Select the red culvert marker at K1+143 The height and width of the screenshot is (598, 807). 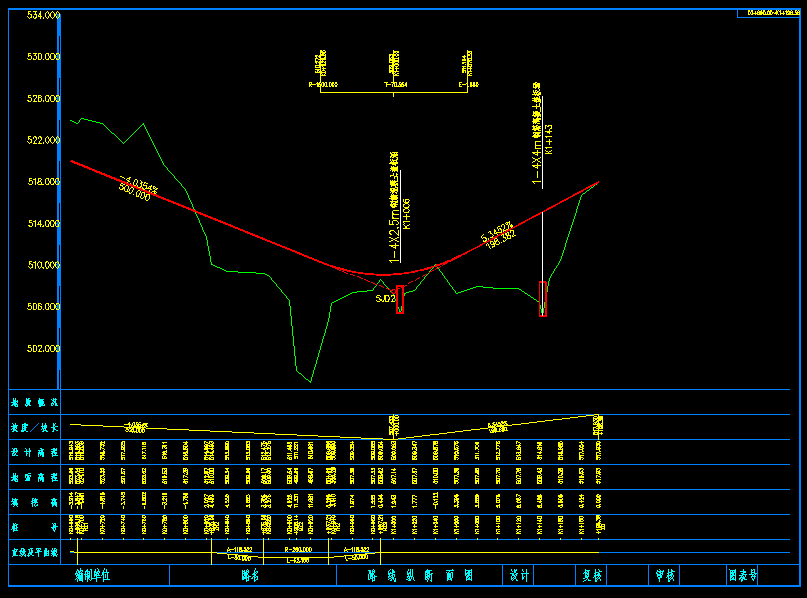pyautogui.click(x=543, y=298)
